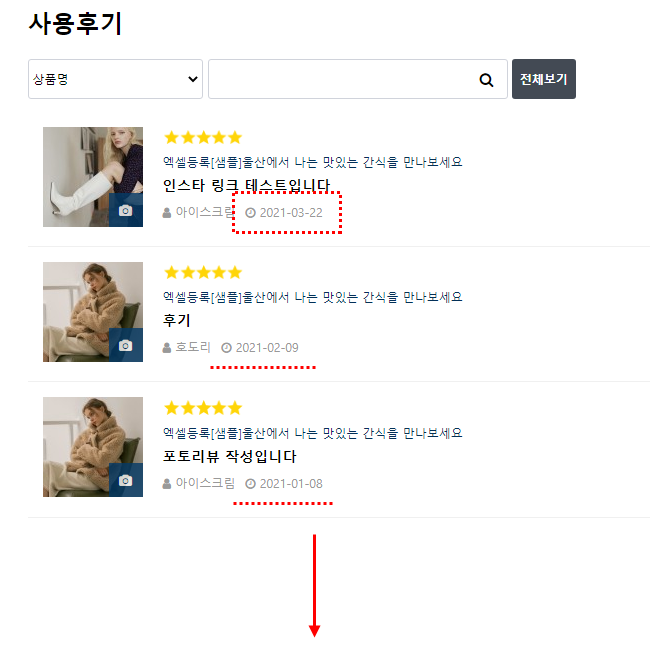Viewport: 650px width, 650px height.
Task: Click five-star rating of 후기 review
Action: [x=203, y=272]
